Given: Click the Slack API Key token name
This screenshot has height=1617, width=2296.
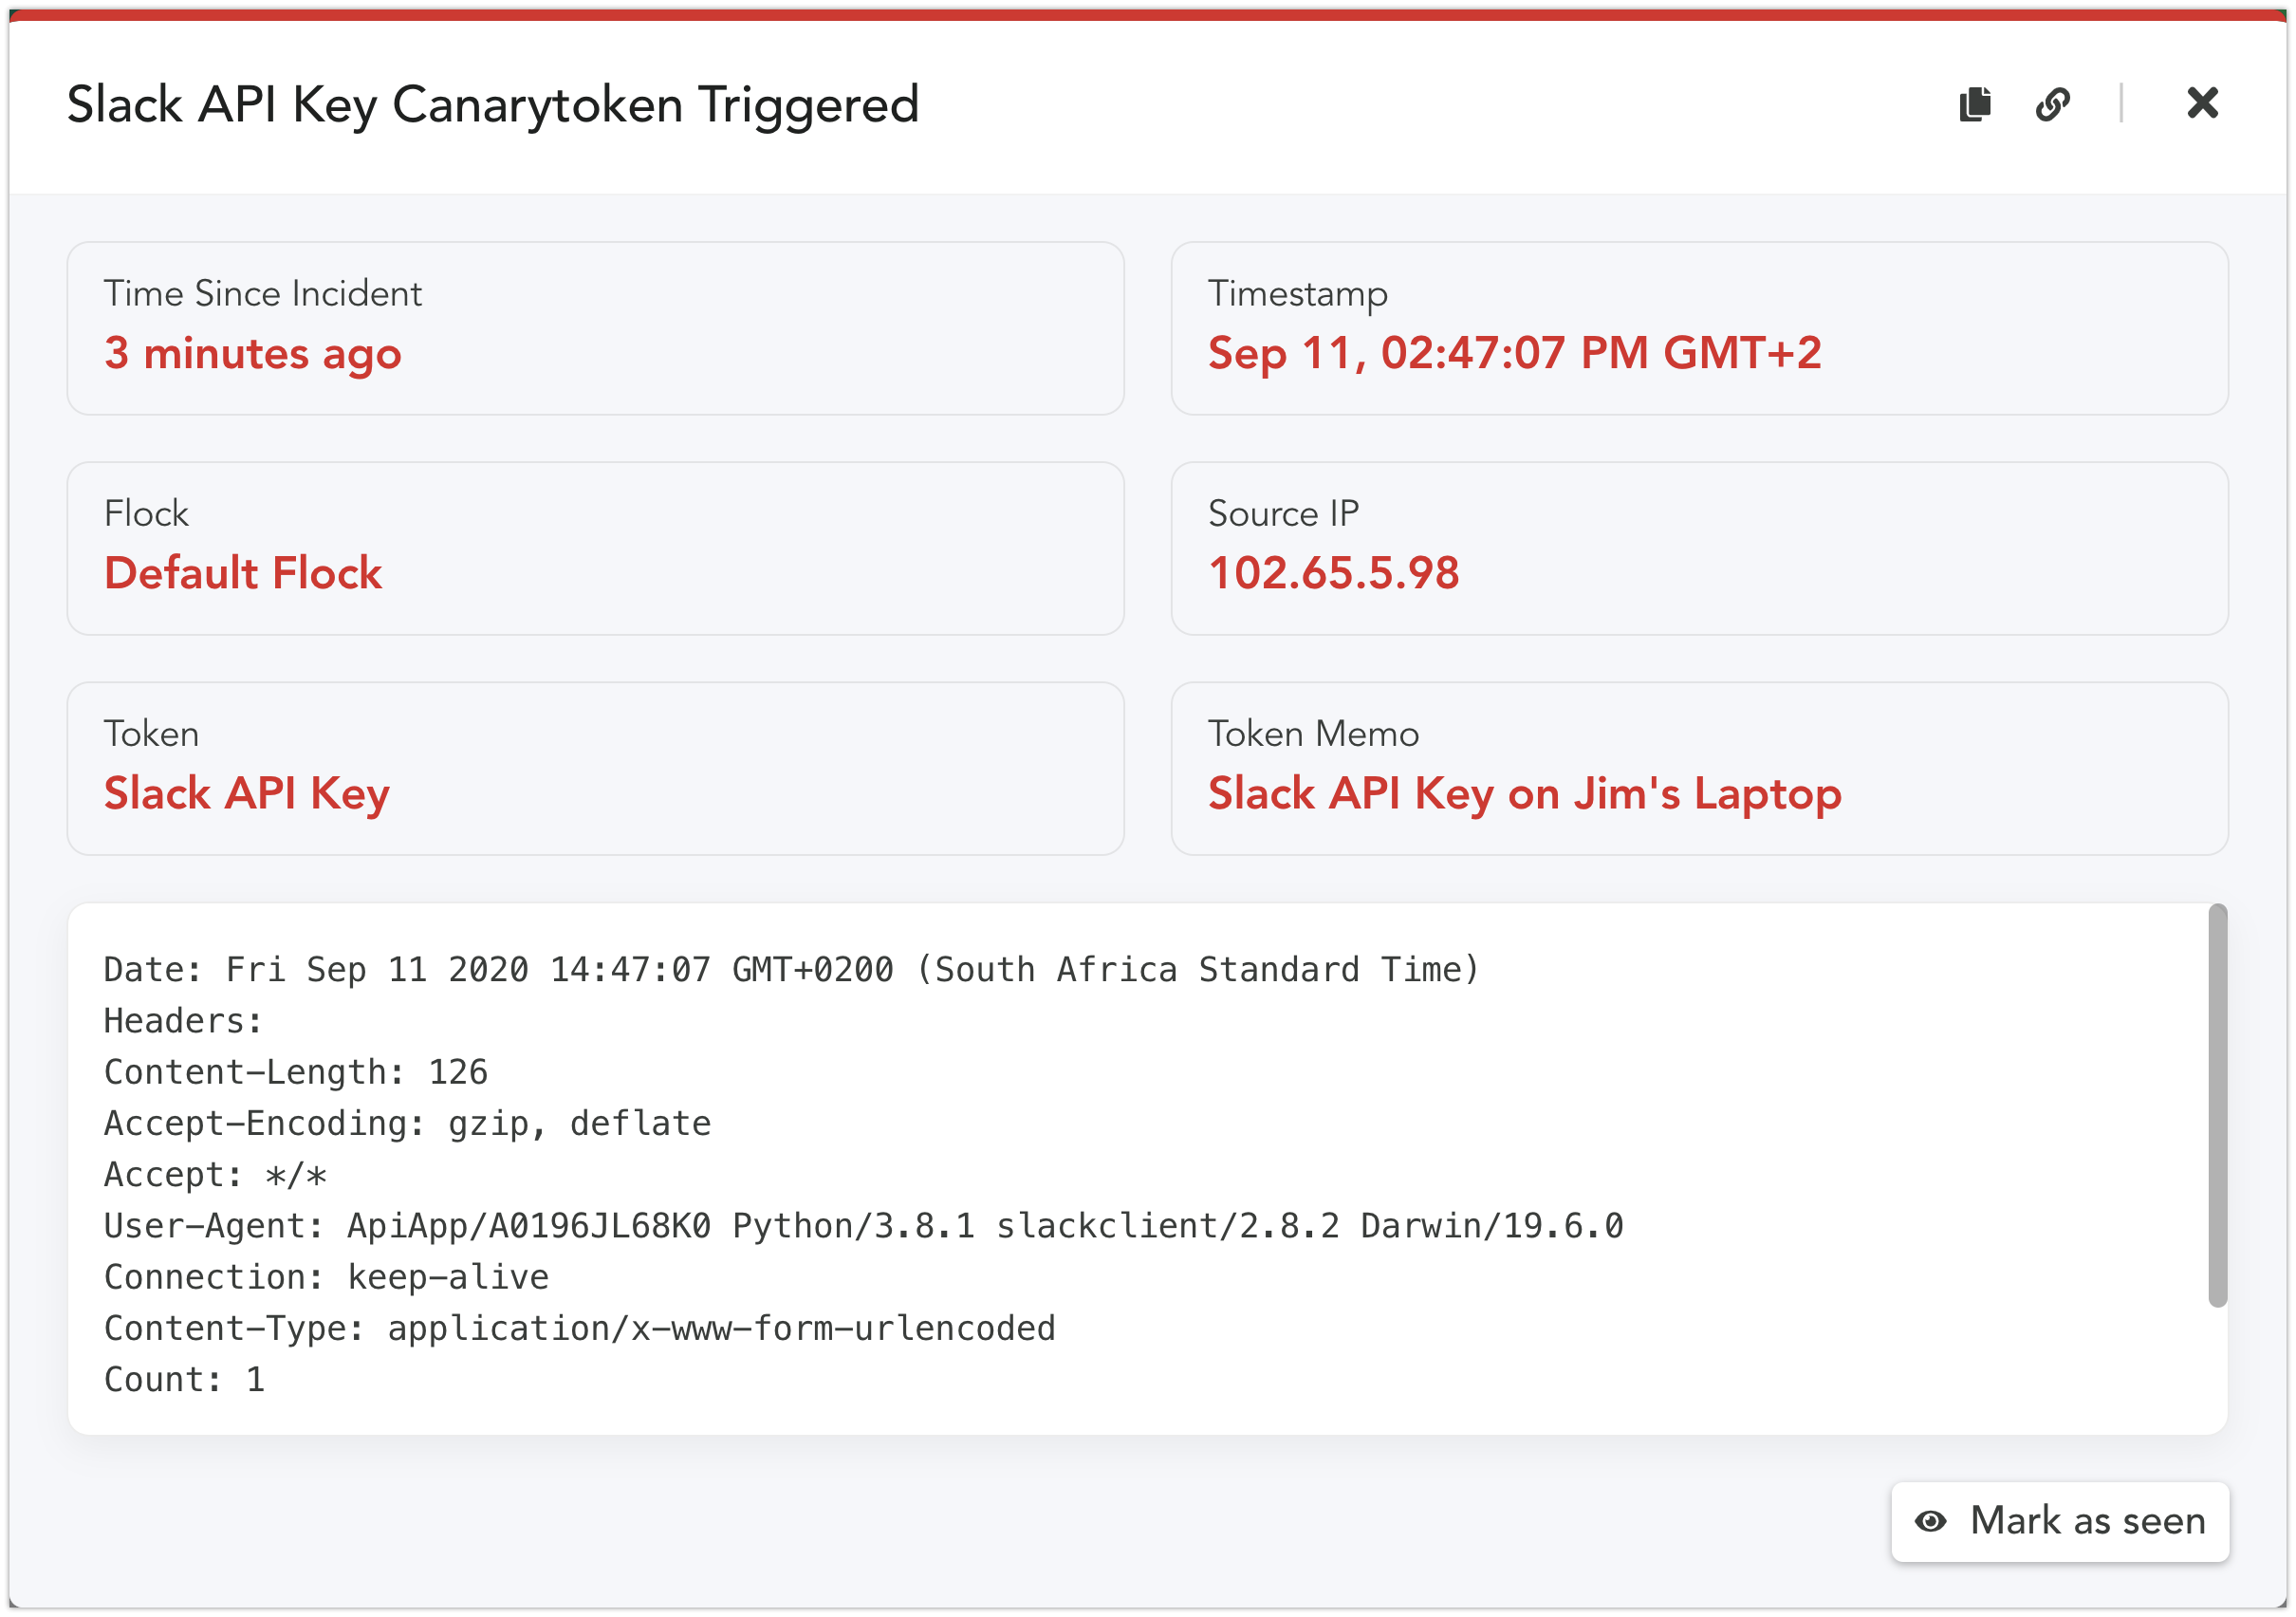Looking at the screenshot, I should click(x=246, y=794).
